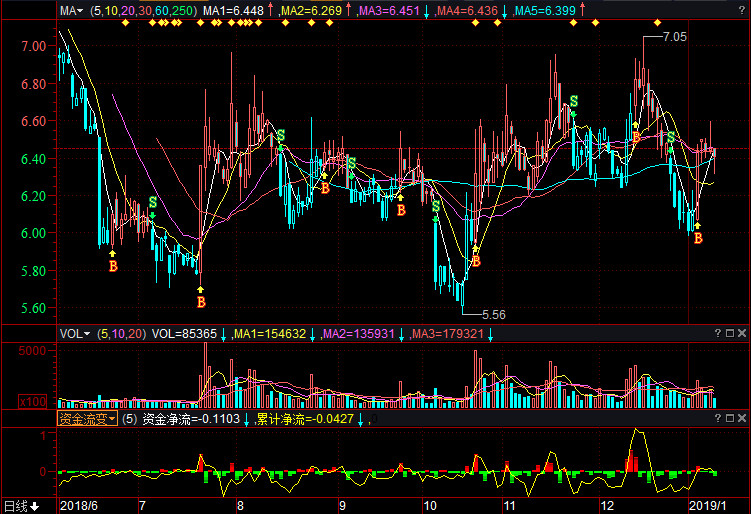This screenshot has width=751, height=514.
Task: Click the S sell signal in November
Action: (x=574, y=101)
